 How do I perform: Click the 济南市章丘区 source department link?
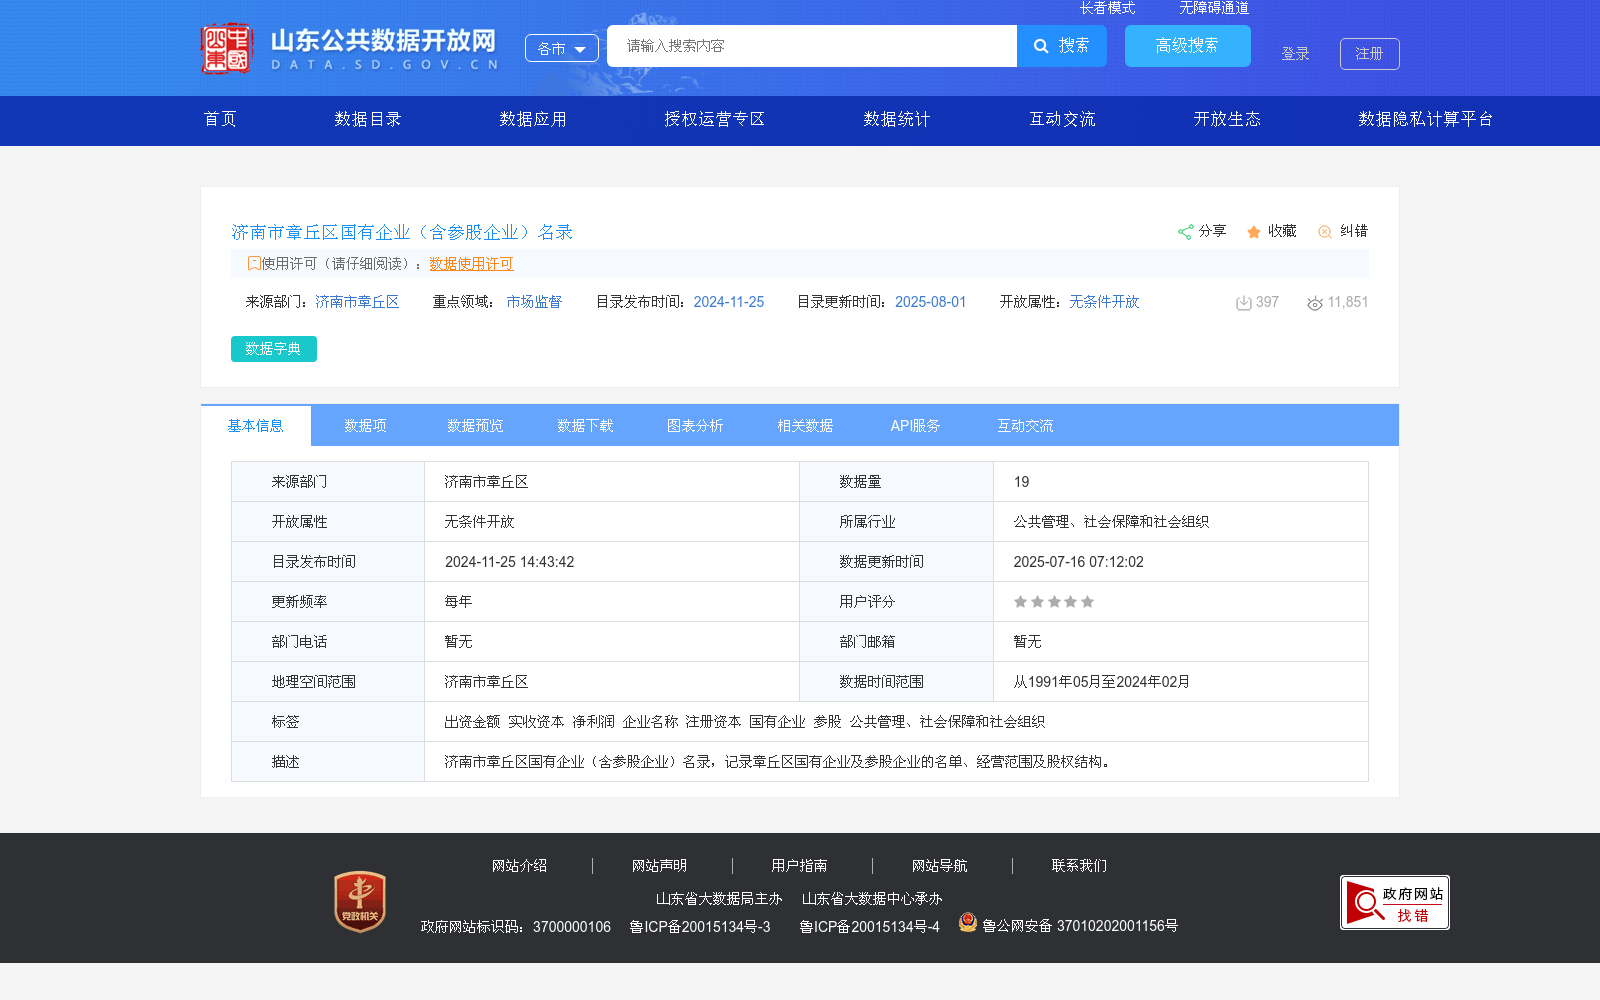pyautogui.click(x=357, y=302)
